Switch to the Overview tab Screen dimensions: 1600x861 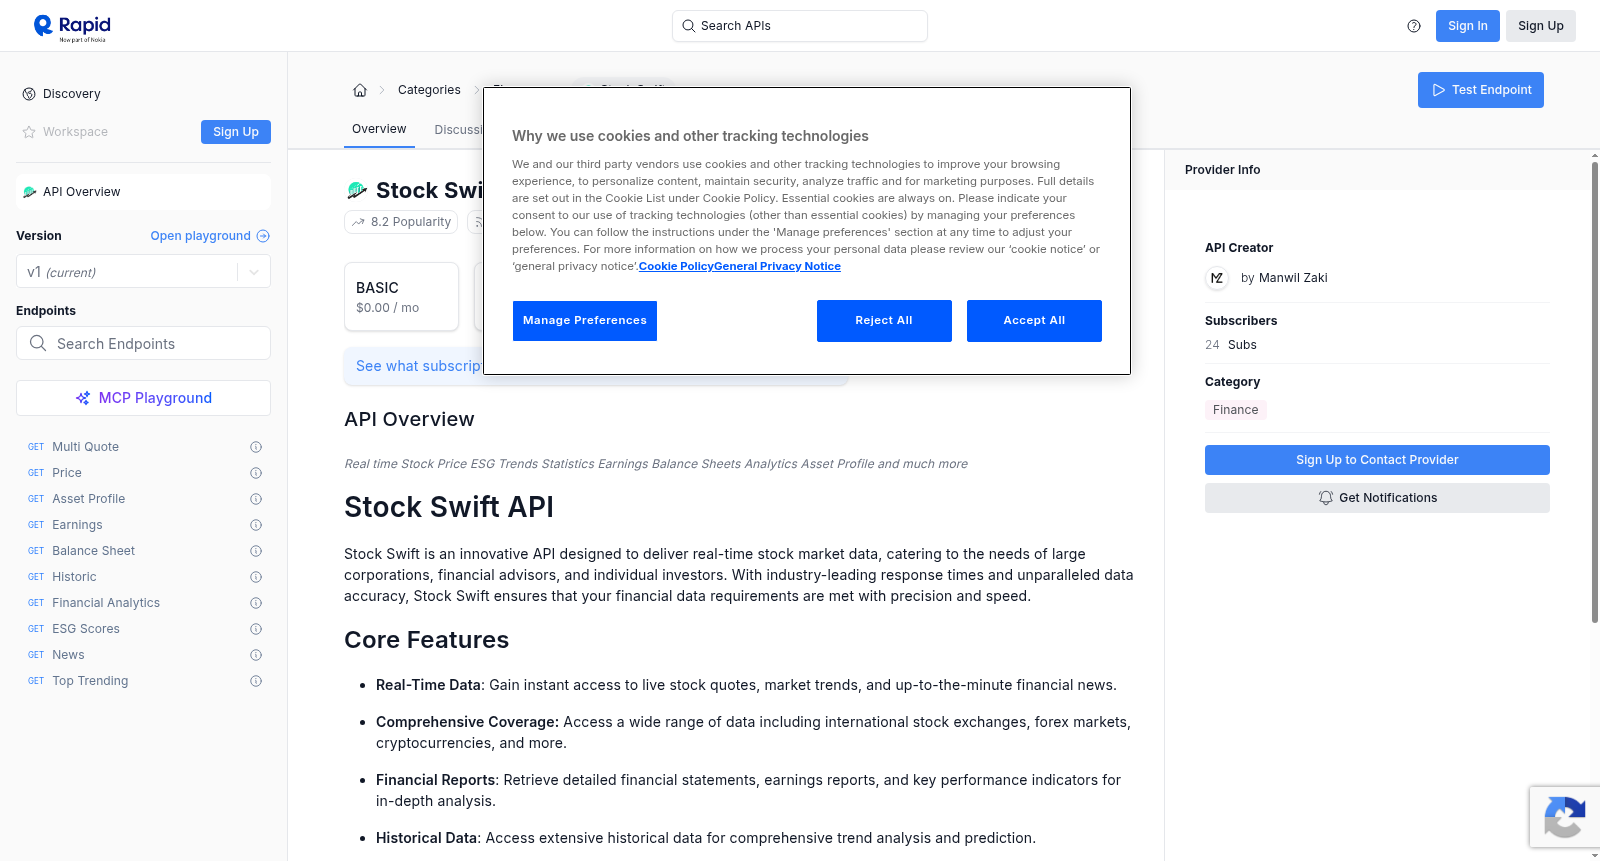tap(379, 129)
